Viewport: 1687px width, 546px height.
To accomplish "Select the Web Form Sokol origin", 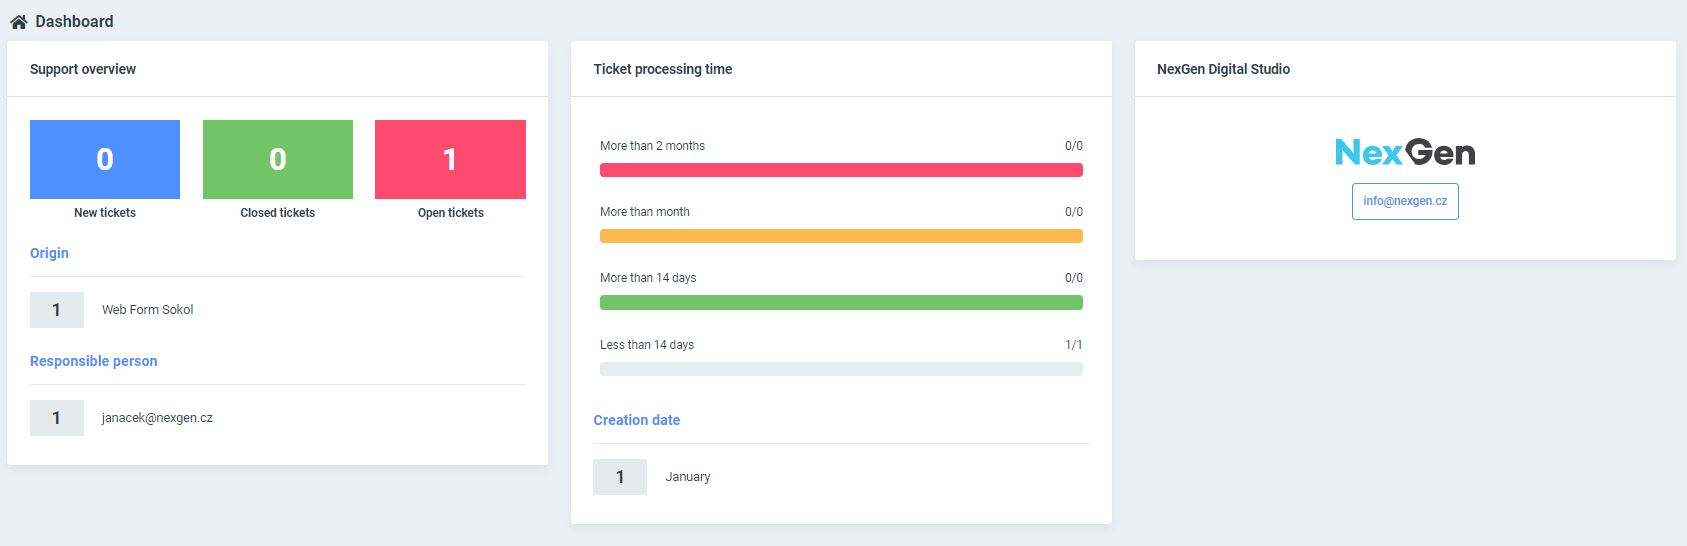I will click(147, 310).
